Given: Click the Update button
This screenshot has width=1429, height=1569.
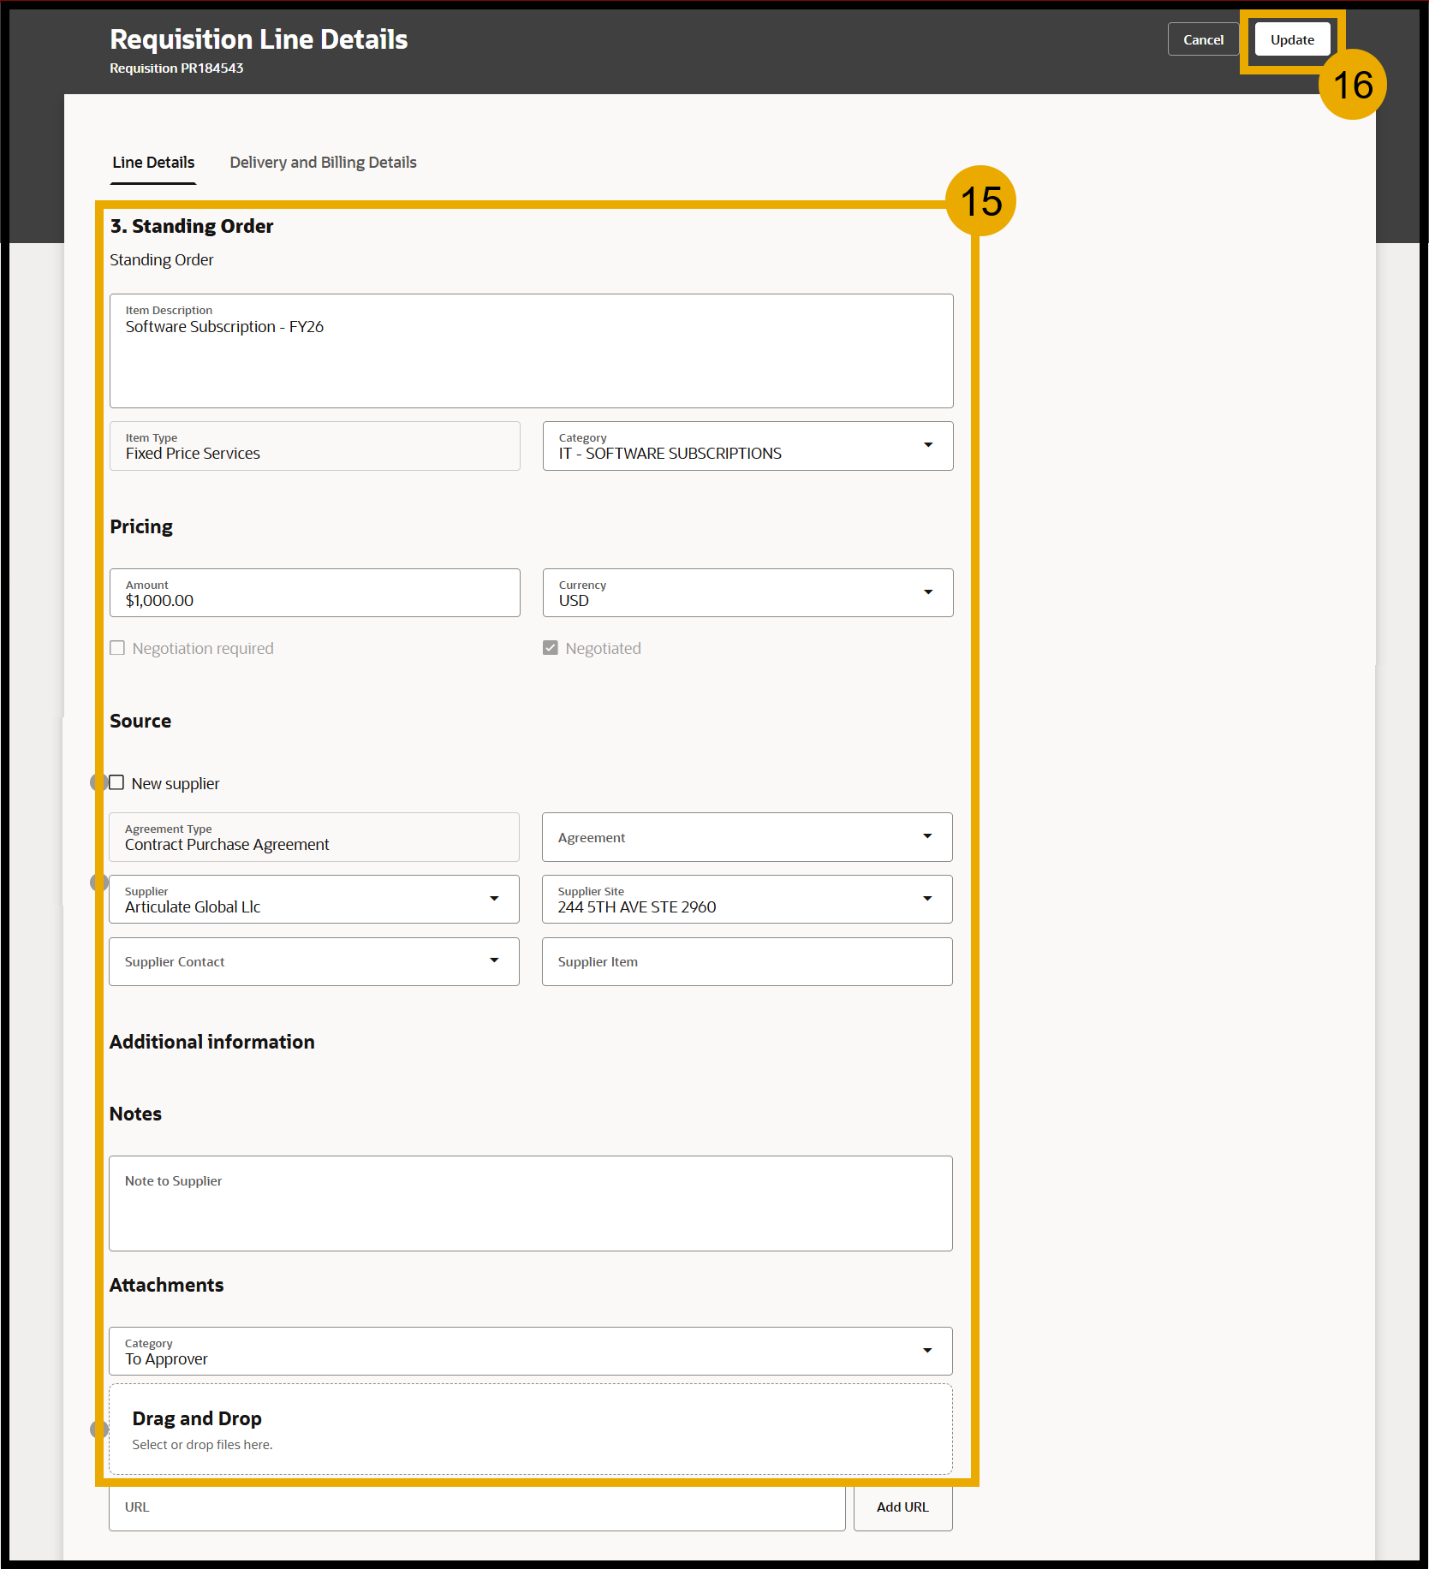Looking at the screenshot, I should (x=1292, y=40).
